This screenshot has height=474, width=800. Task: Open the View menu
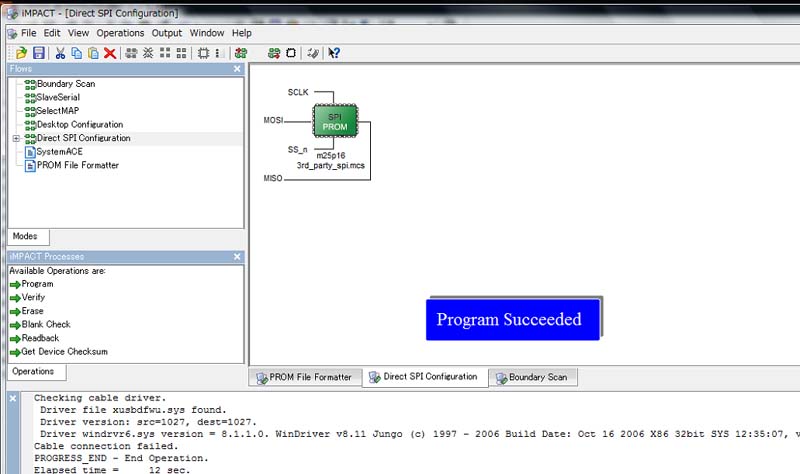tap(79, 33)
